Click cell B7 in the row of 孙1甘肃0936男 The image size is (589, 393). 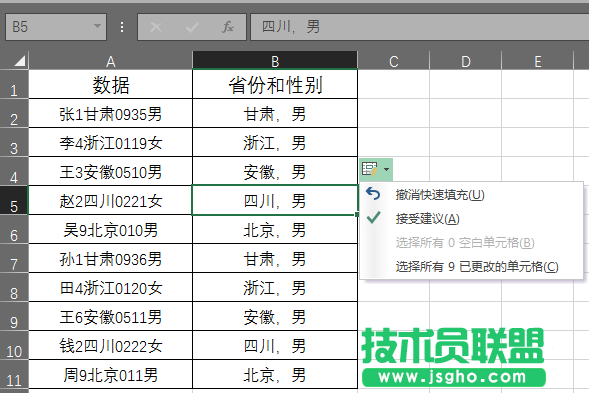click(275, 258)
